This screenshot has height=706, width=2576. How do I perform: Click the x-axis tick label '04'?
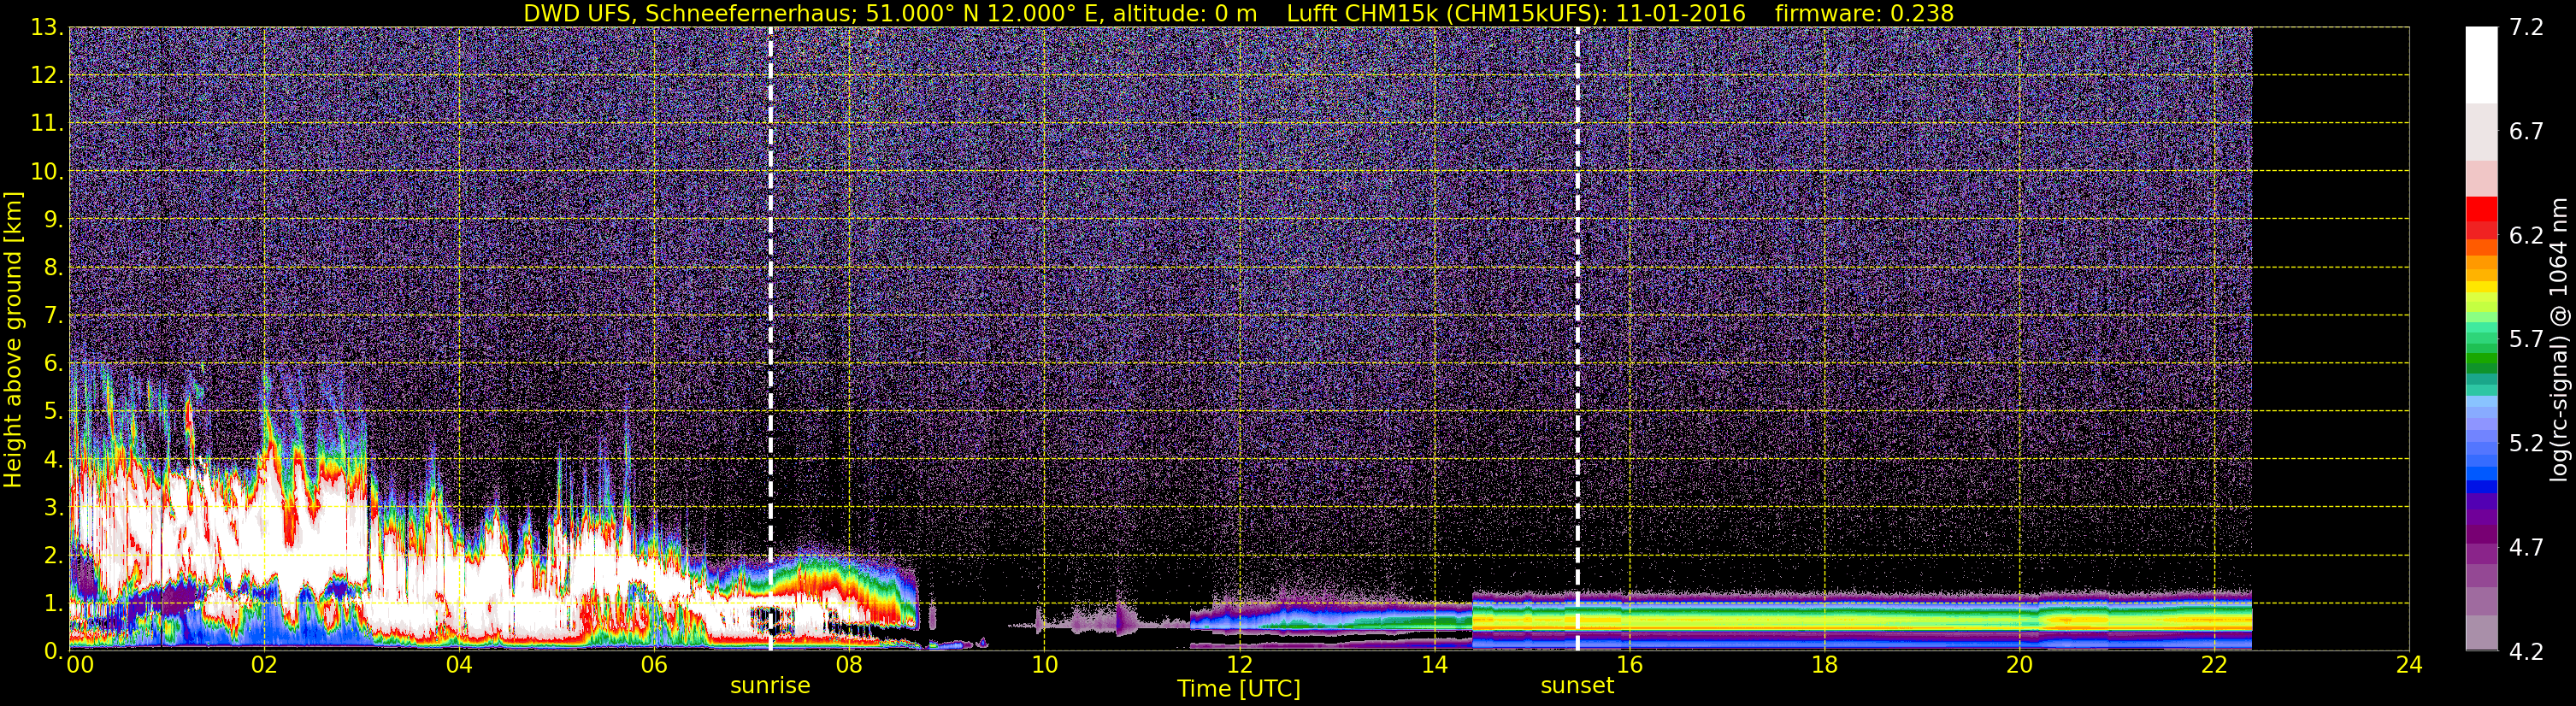pos(459,665)
